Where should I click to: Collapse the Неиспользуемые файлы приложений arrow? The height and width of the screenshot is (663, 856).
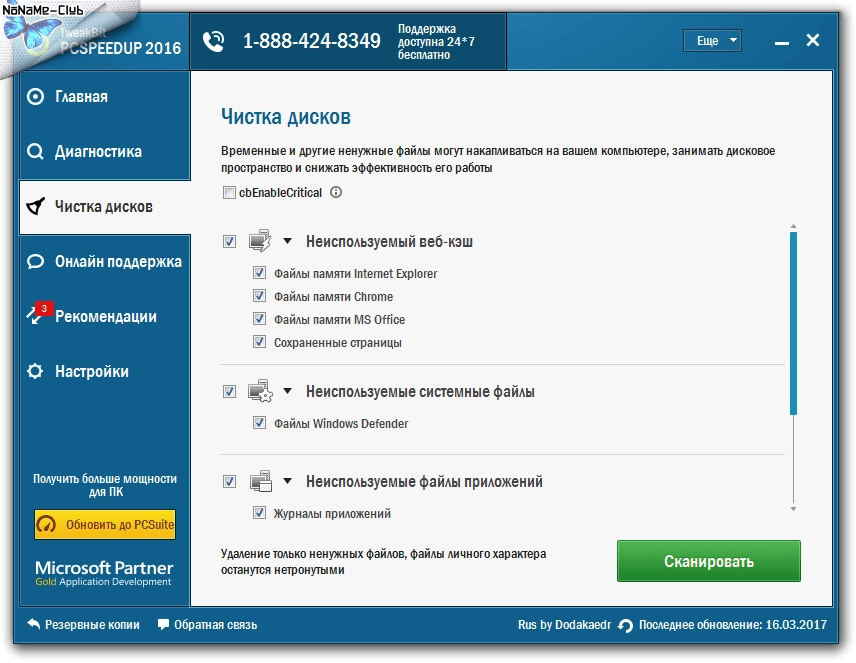click(287, 481)
